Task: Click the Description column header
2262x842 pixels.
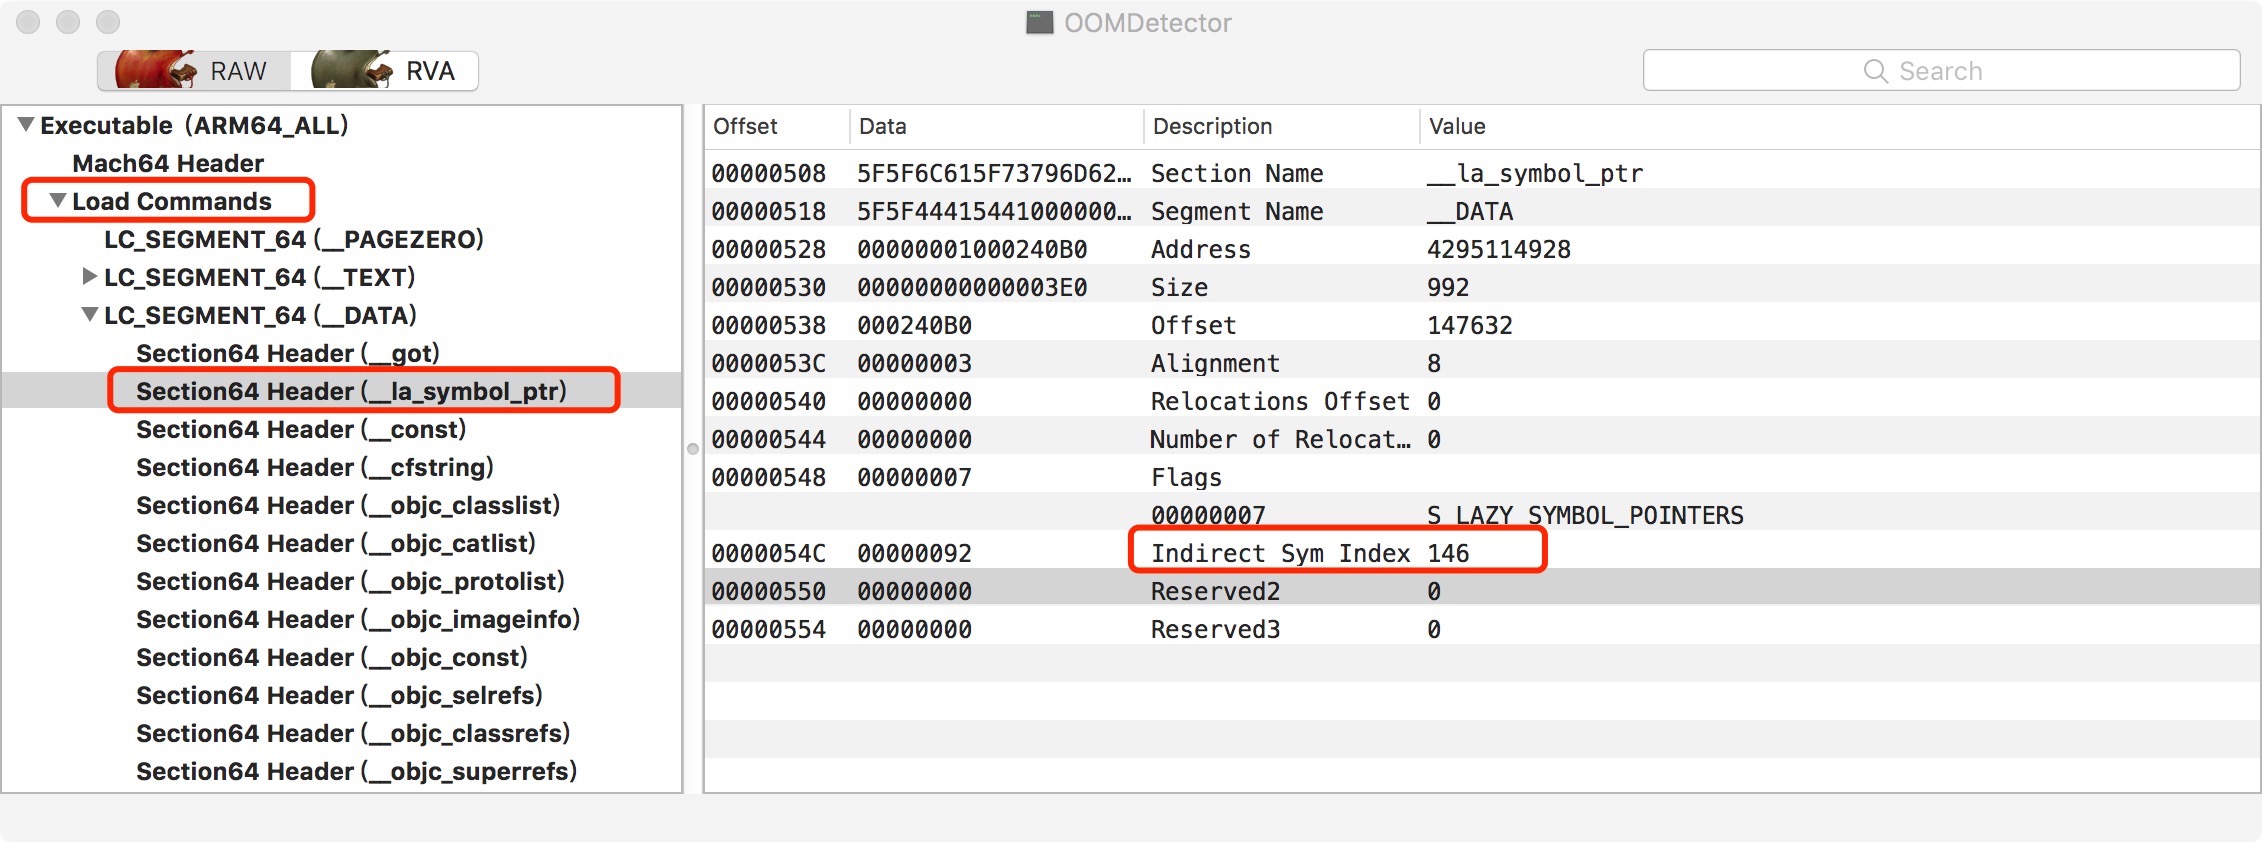Action: (1212, 127)
